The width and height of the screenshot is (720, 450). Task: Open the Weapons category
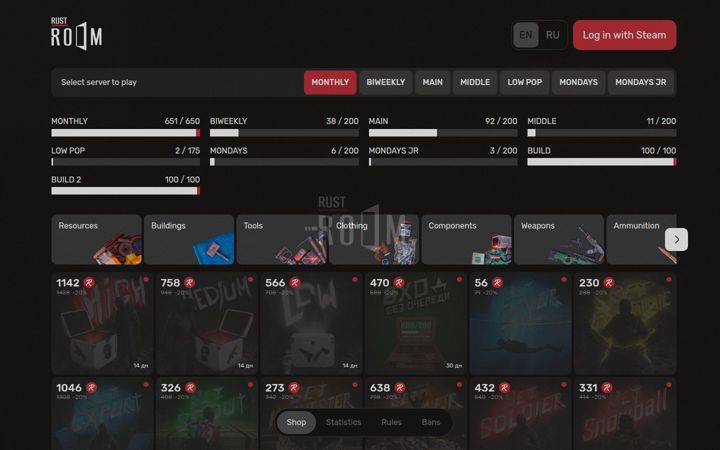[x=559, y=239]
